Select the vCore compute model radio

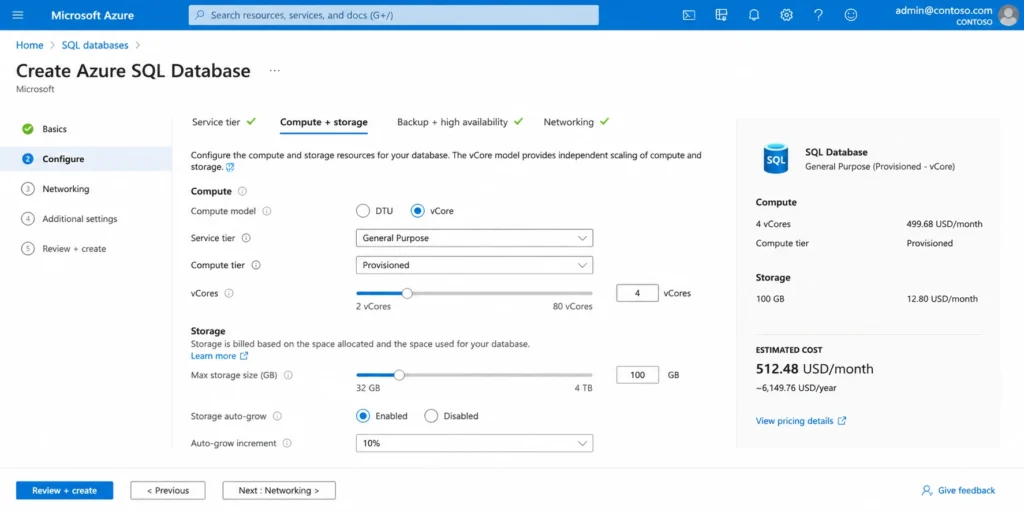417,211
